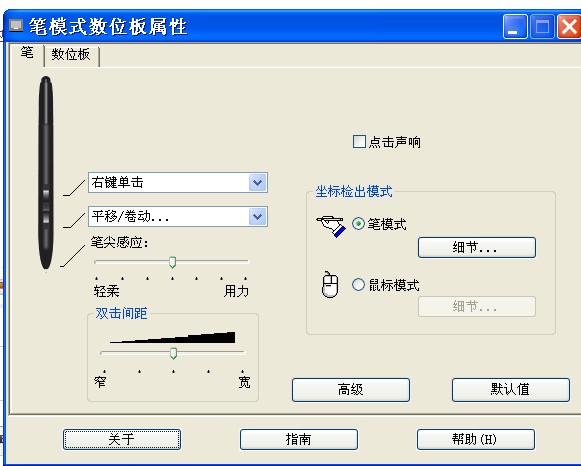Click the 坐标检出模式 group title
This screenshot has width=581, height=466.
[x=353, y=192]
